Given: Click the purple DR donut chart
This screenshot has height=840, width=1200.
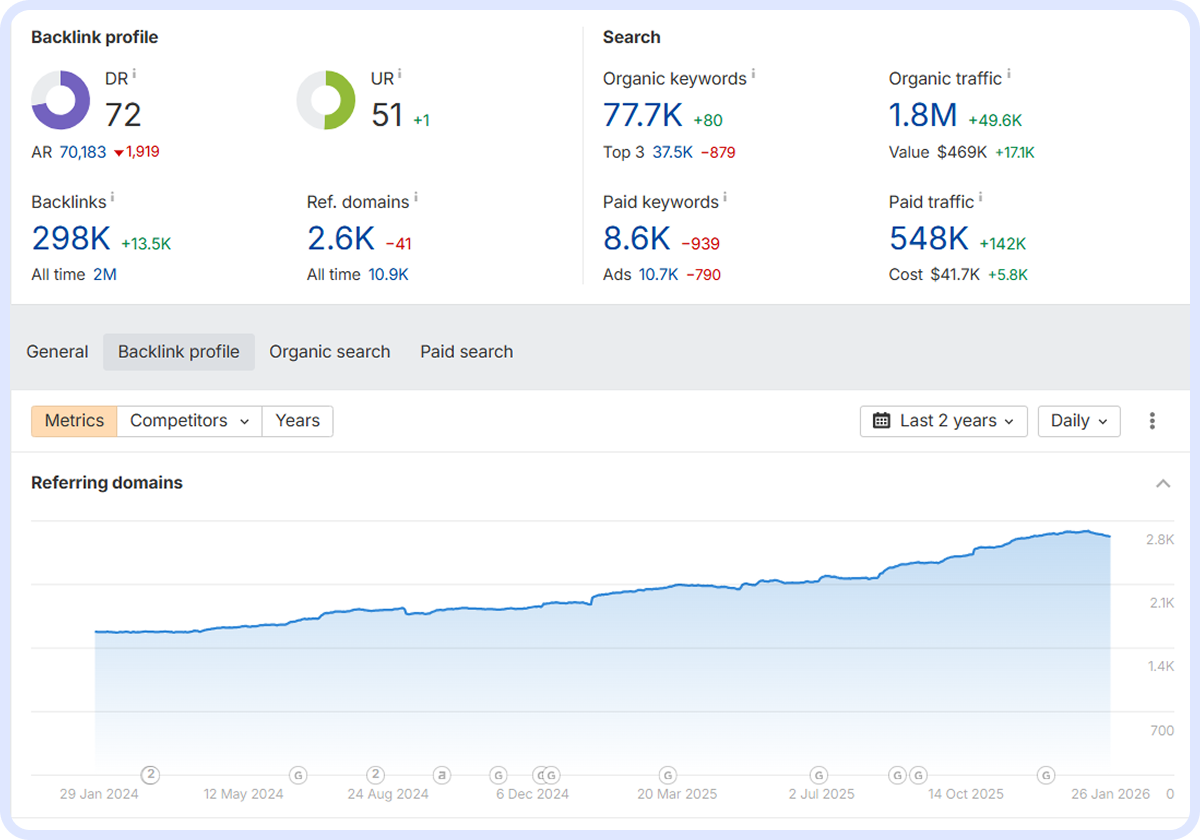Looking at the screenshot, I should [61, 100].
